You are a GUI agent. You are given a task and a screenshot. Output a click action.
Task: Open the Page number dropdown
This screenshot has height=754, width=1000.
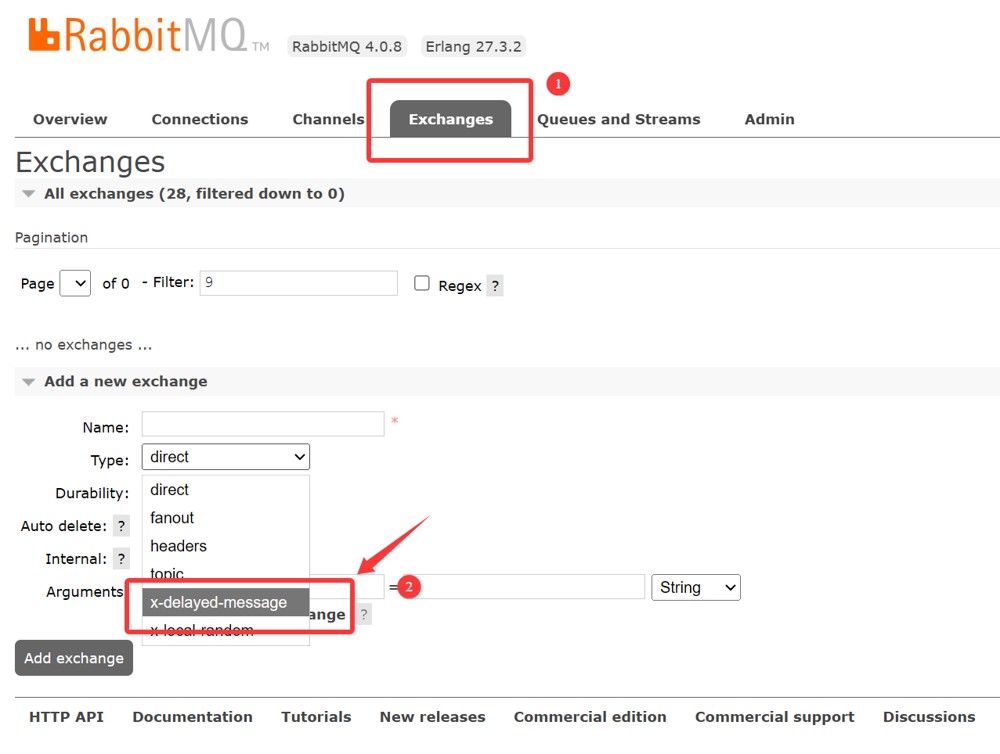tap(75, 283)
